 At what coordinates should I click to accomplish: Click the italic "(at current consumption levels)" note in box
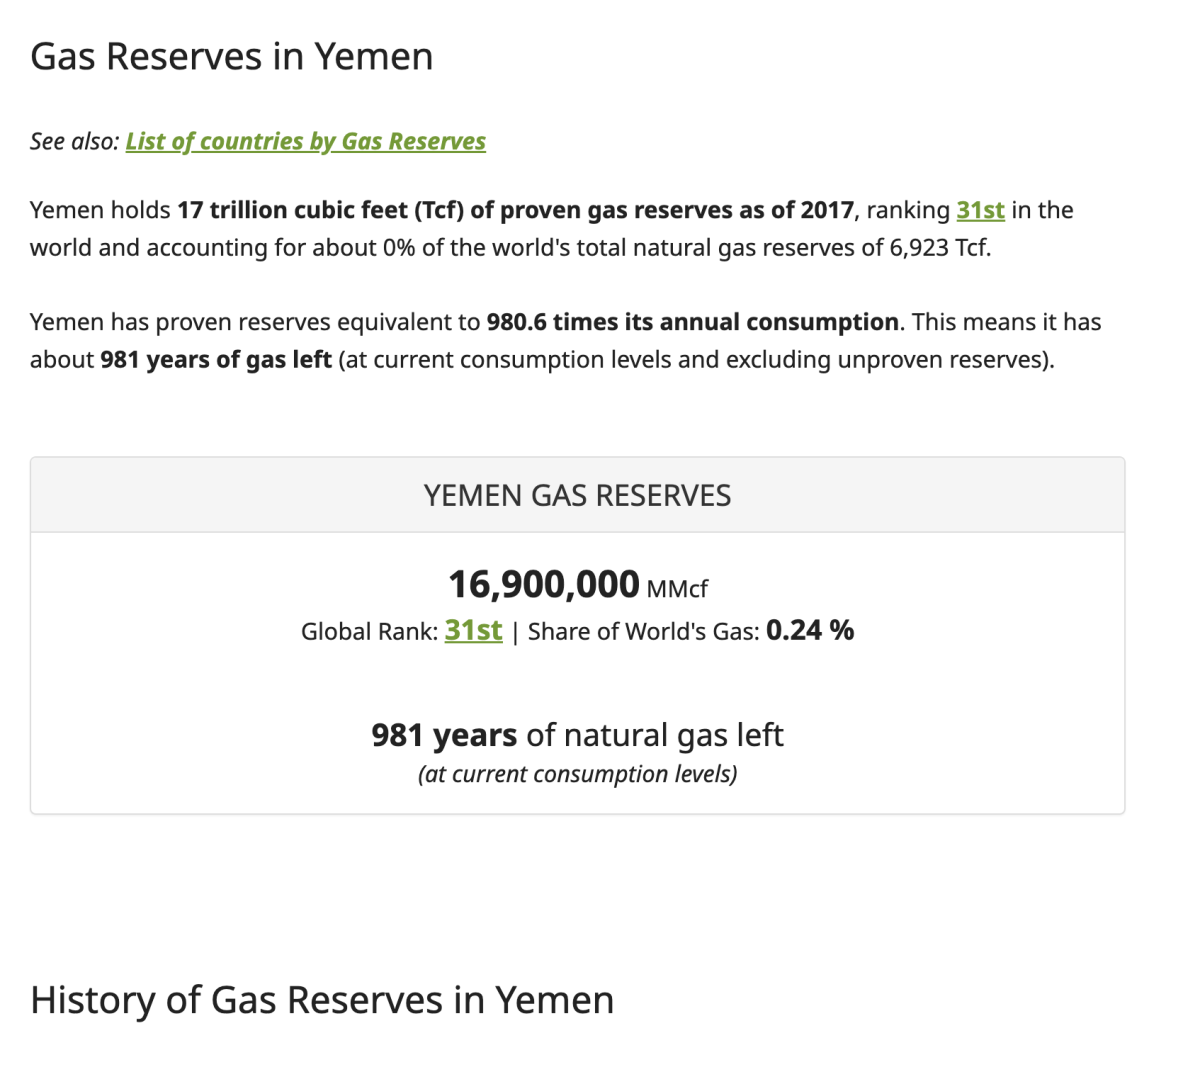click(577, 774)
